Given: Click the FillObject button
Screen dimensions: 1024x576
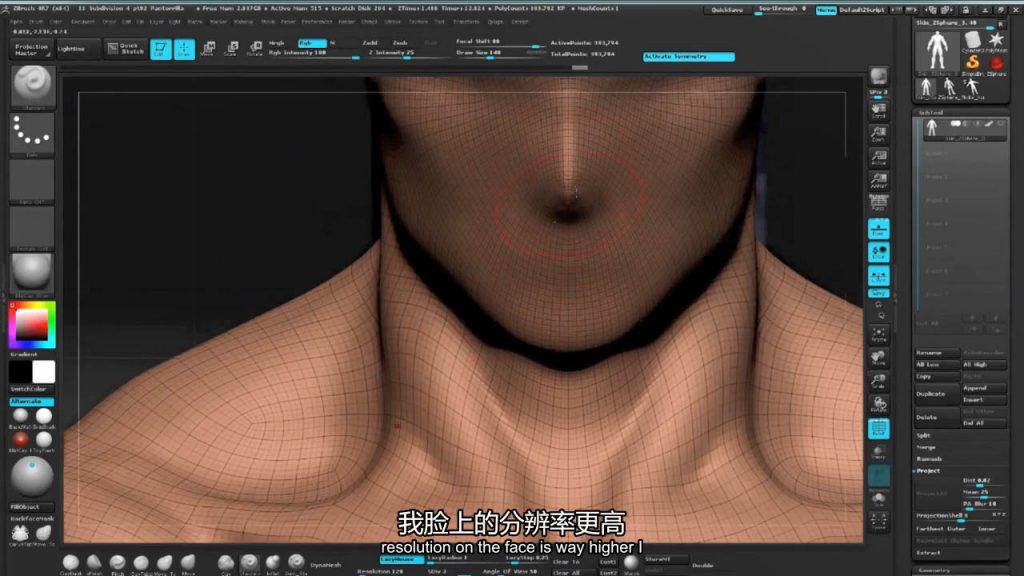Looking at the screenshot, I should click(x=31, y=507).
